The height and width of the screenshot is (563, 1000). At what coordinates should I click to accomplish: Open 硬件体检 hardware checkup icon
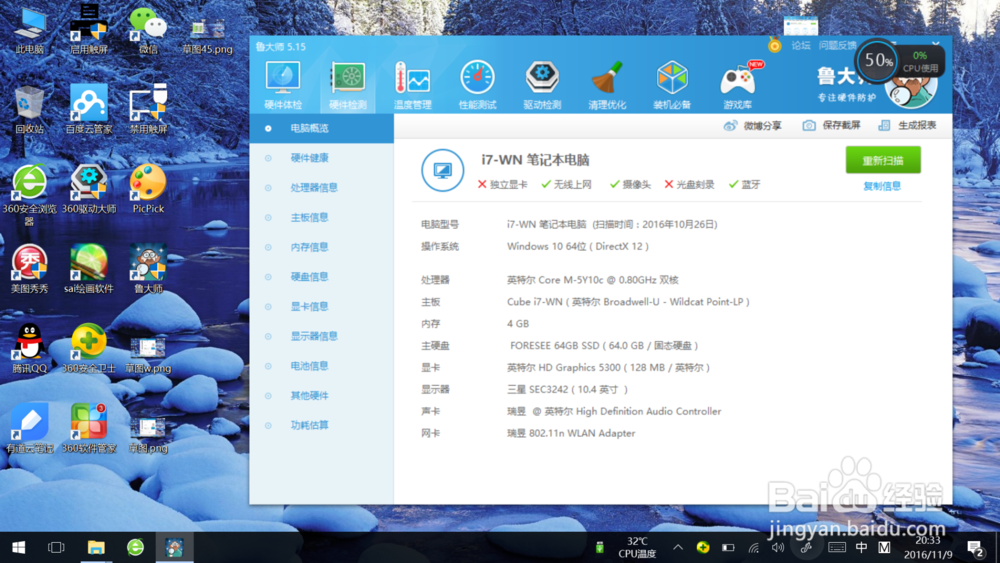pos(283,85)
